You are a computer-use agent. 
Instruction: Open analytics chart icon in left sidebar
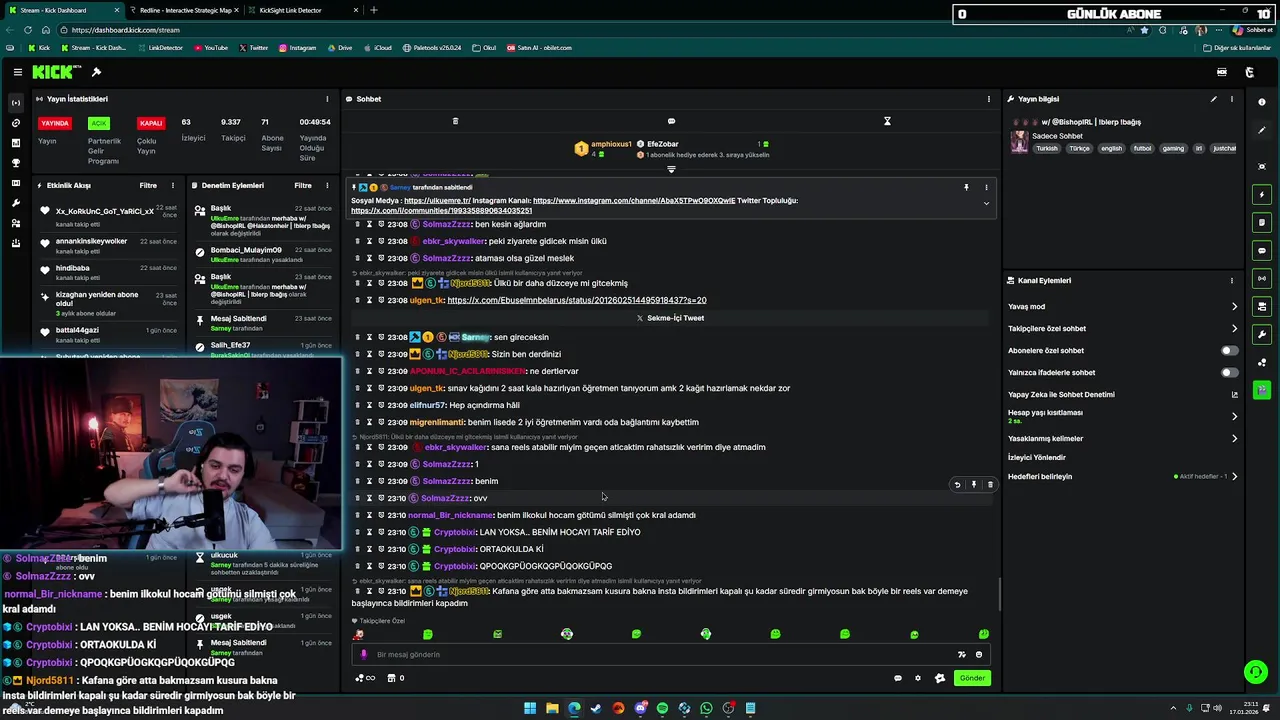click(x=16, y=143)
